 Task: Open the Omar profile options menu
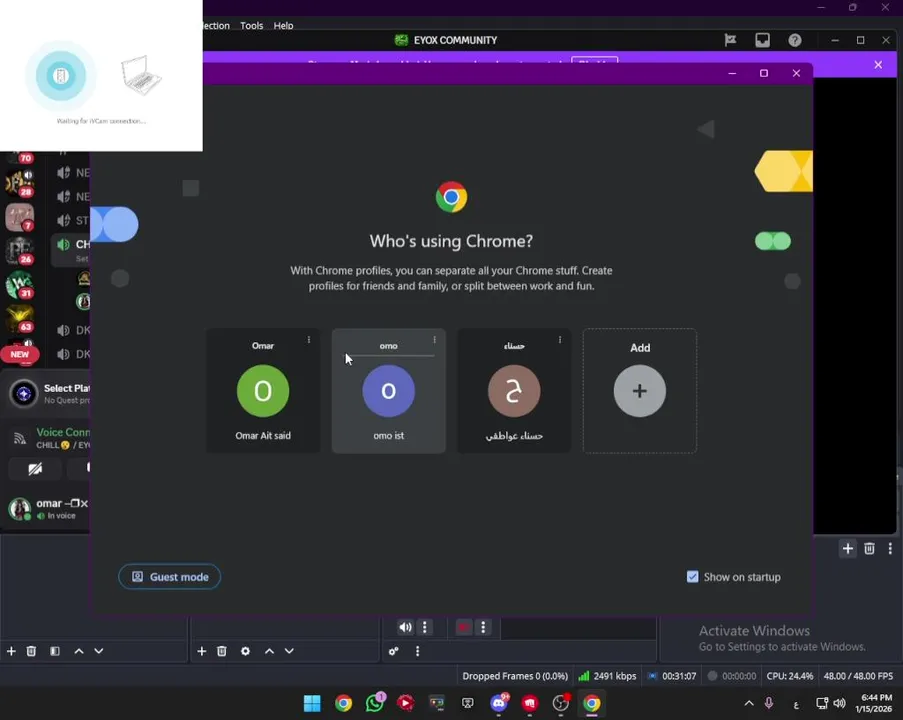[309, 340]
